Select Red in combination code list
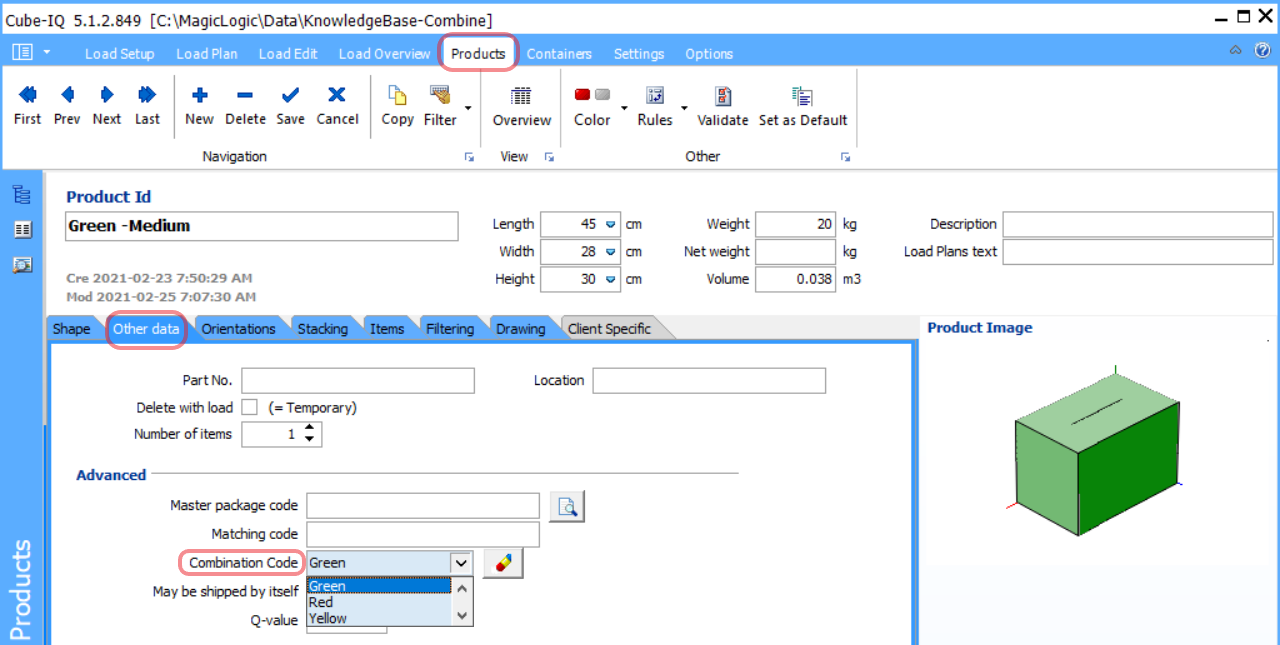This screenshot has width=1280, height=645. [x=380, y=602]
